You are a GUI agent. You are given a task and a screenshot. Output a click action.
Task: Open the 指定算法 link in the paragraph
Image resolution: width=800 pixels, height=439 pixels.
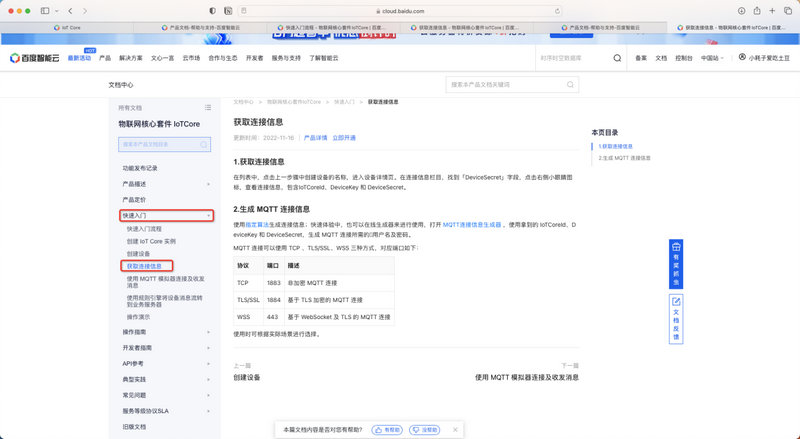point(257,225)
